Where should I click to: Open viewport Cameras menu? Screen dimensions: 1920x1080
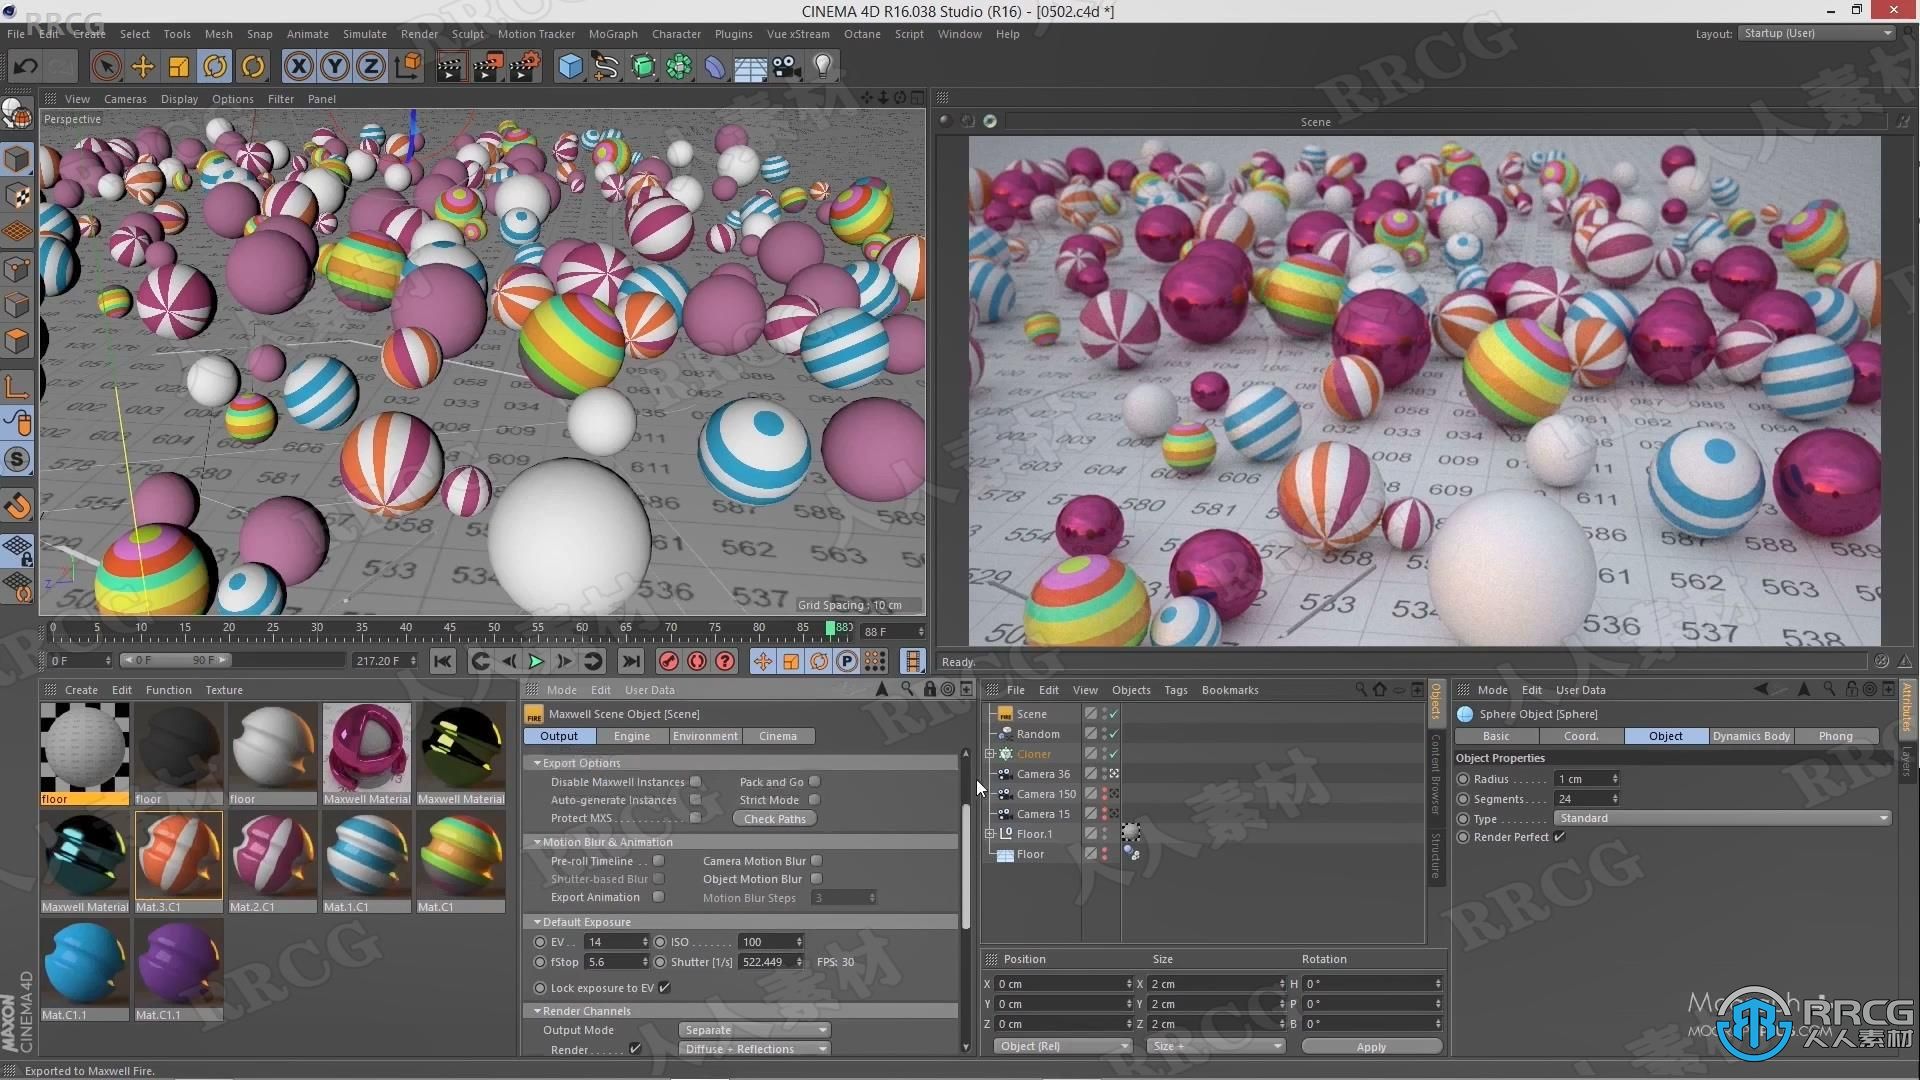125,99
